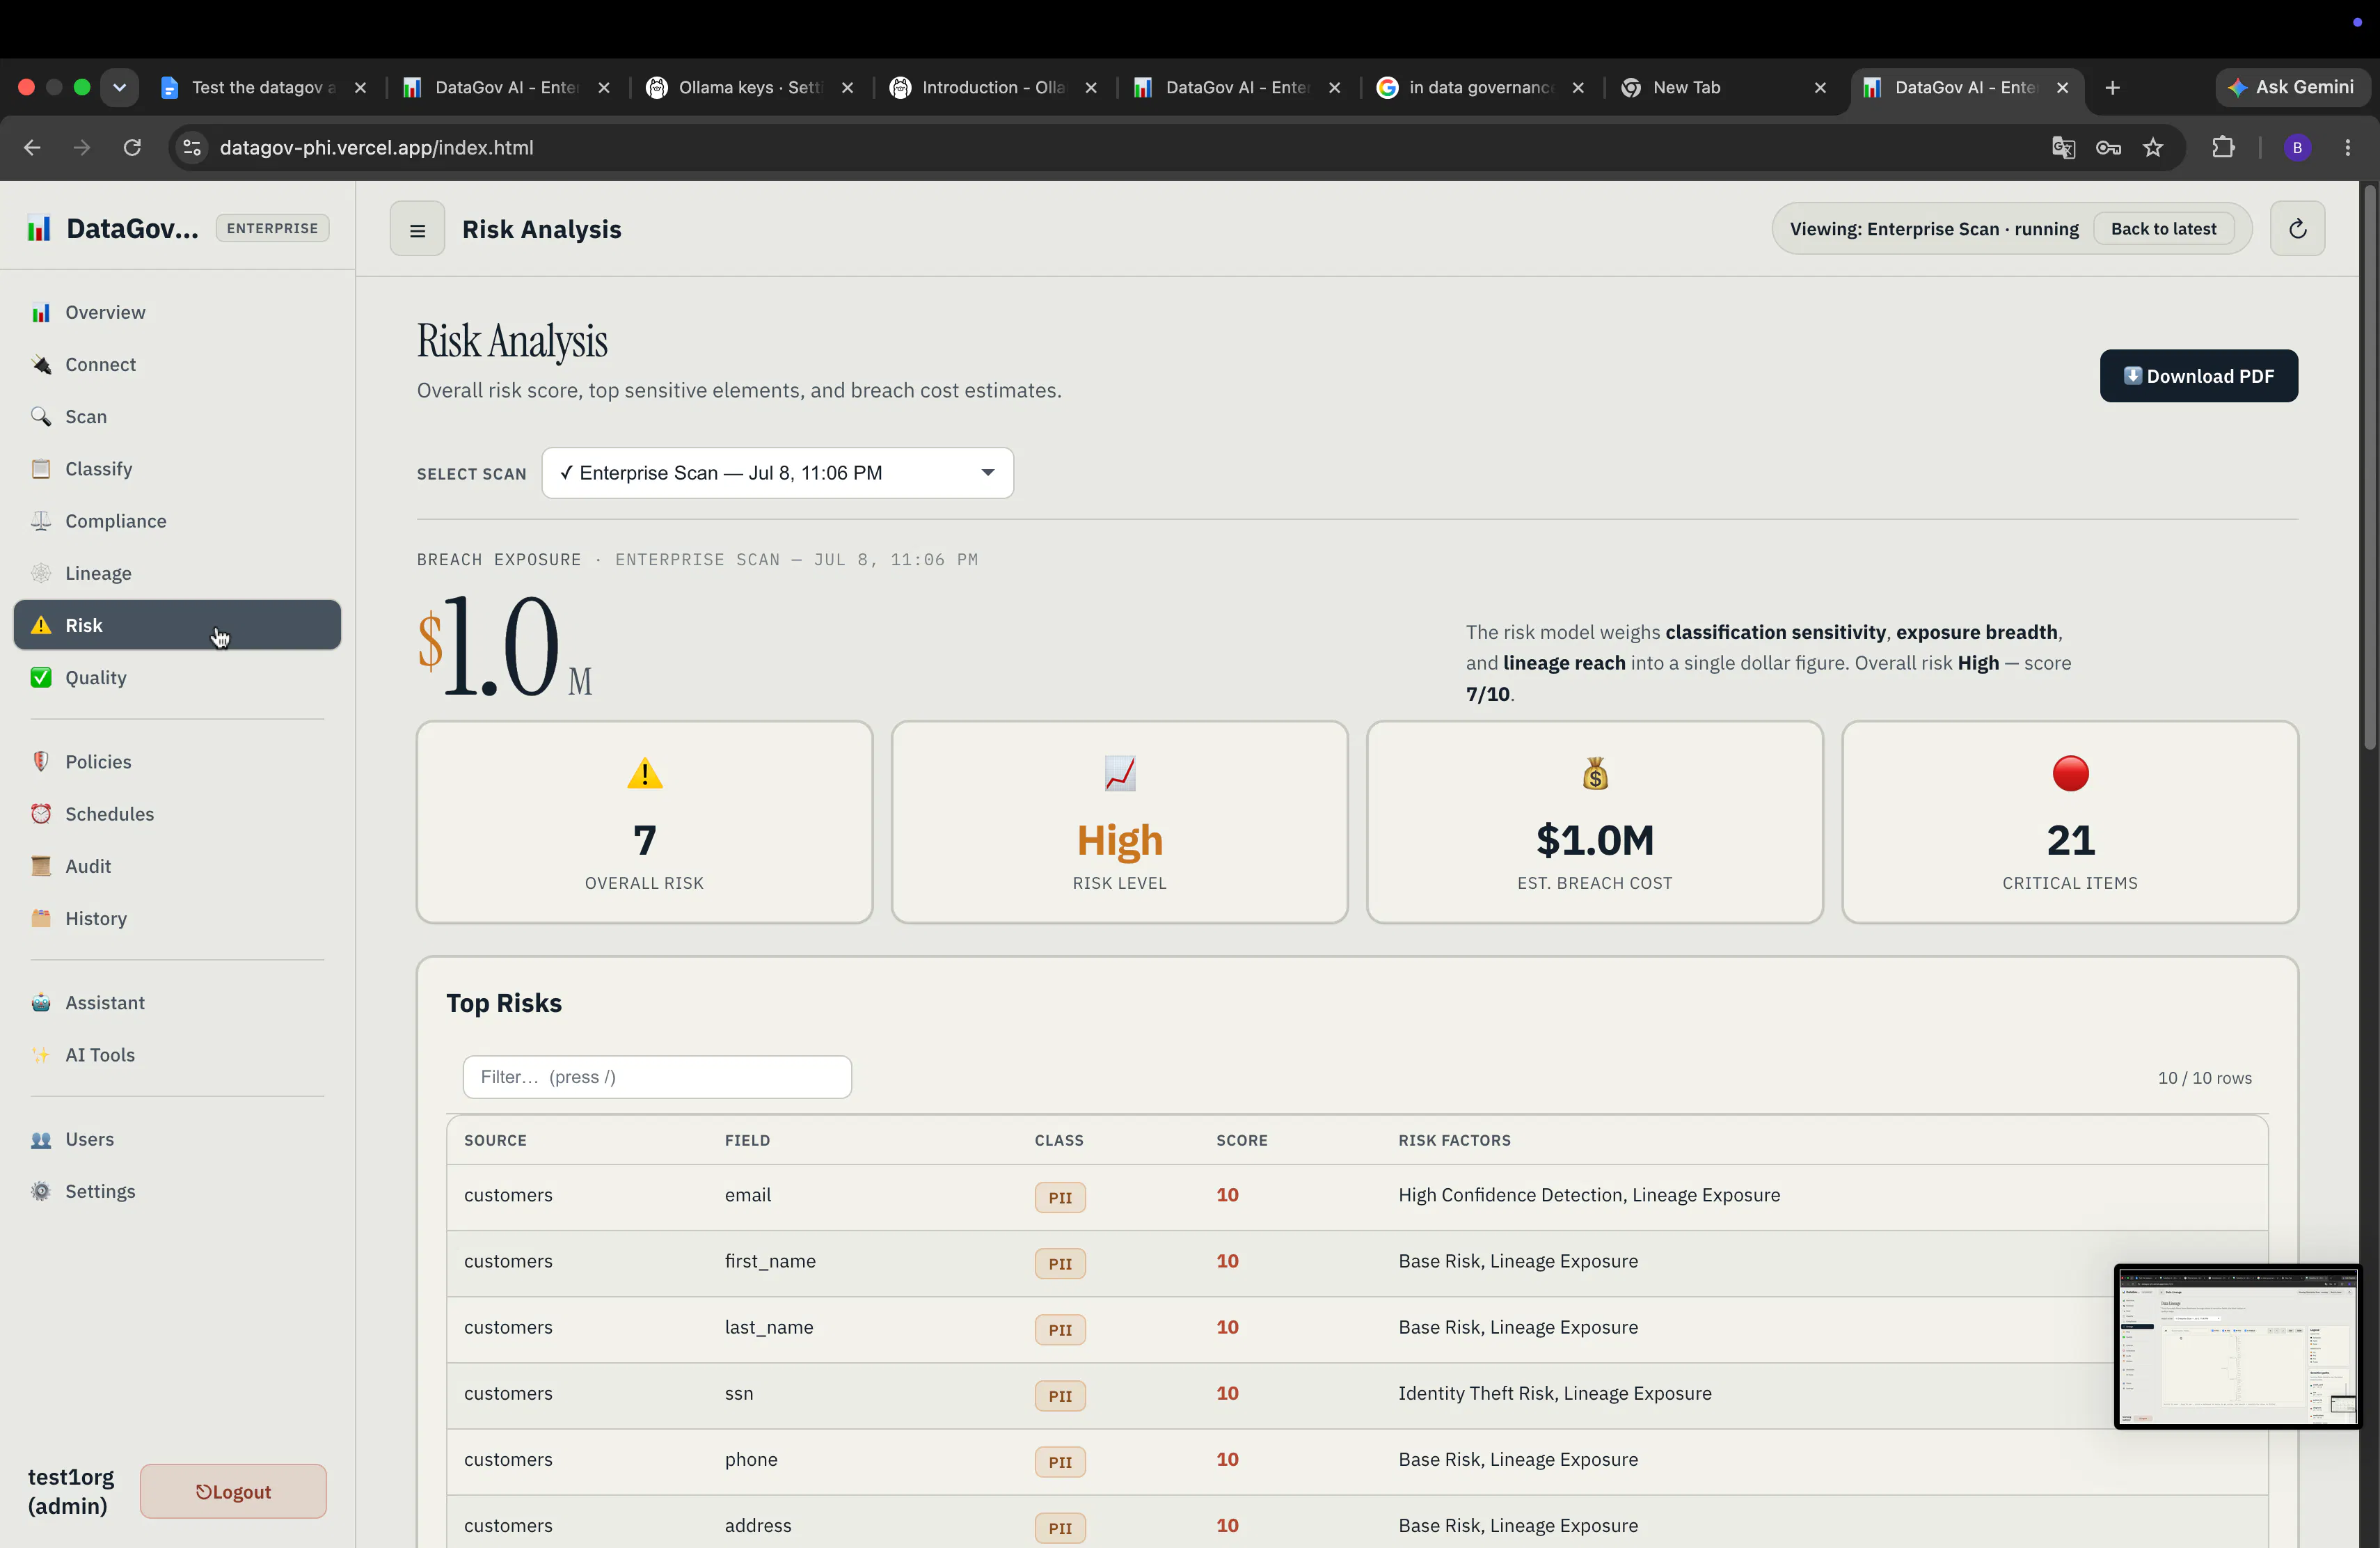Image resolution: width=2380 pixels, height=1548 pixels.
Task: Bookmark this page with the star icon
Action: click(x=2153, y=148)
